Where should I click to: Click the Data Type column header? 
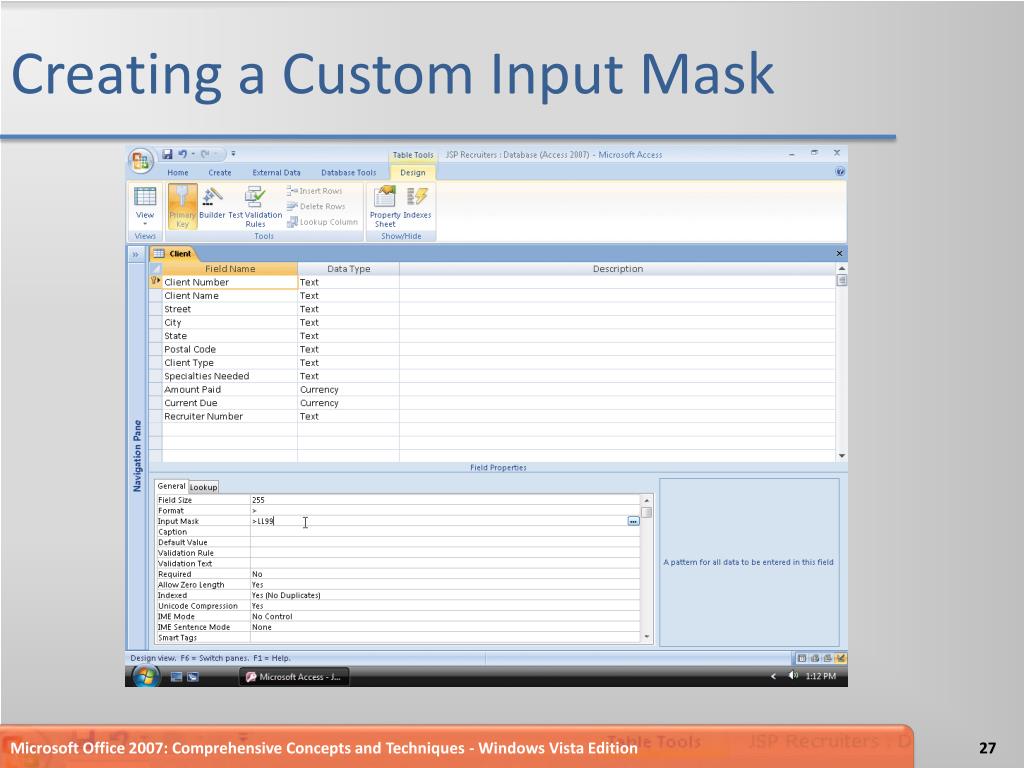tap(348, 268)
